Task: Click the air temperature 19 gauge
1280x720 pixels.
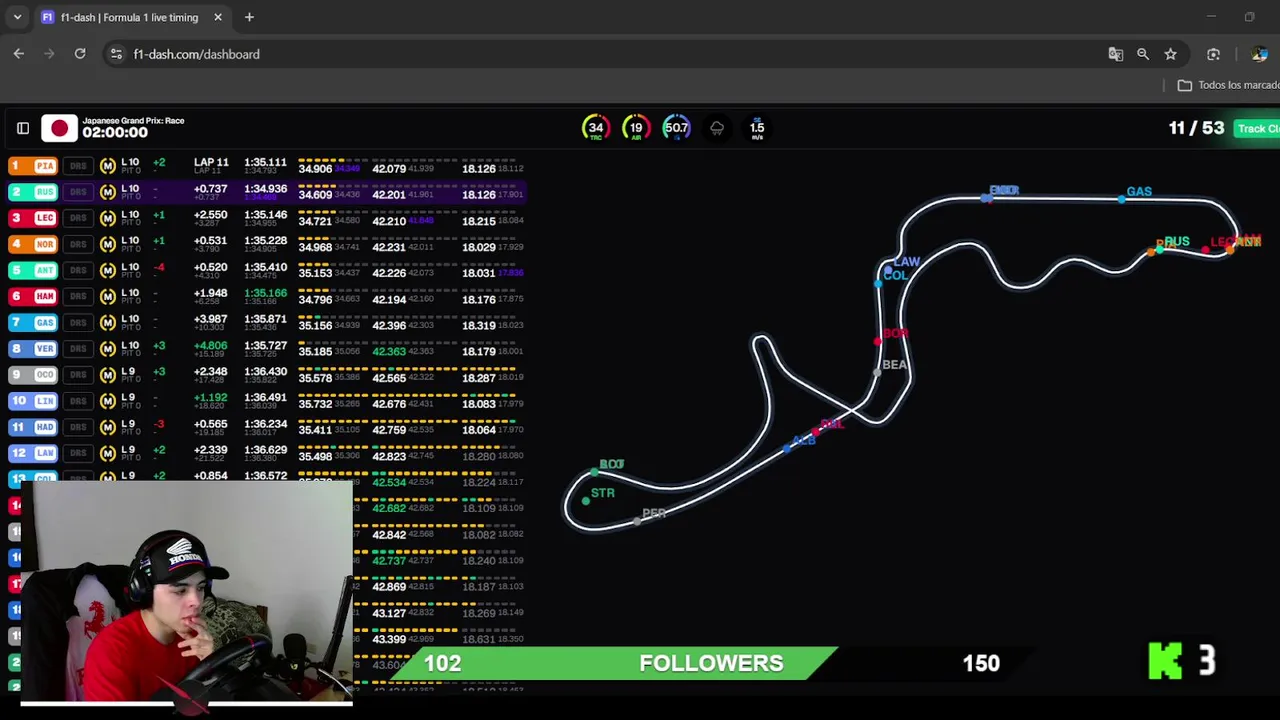Action: tap(636, 128)
